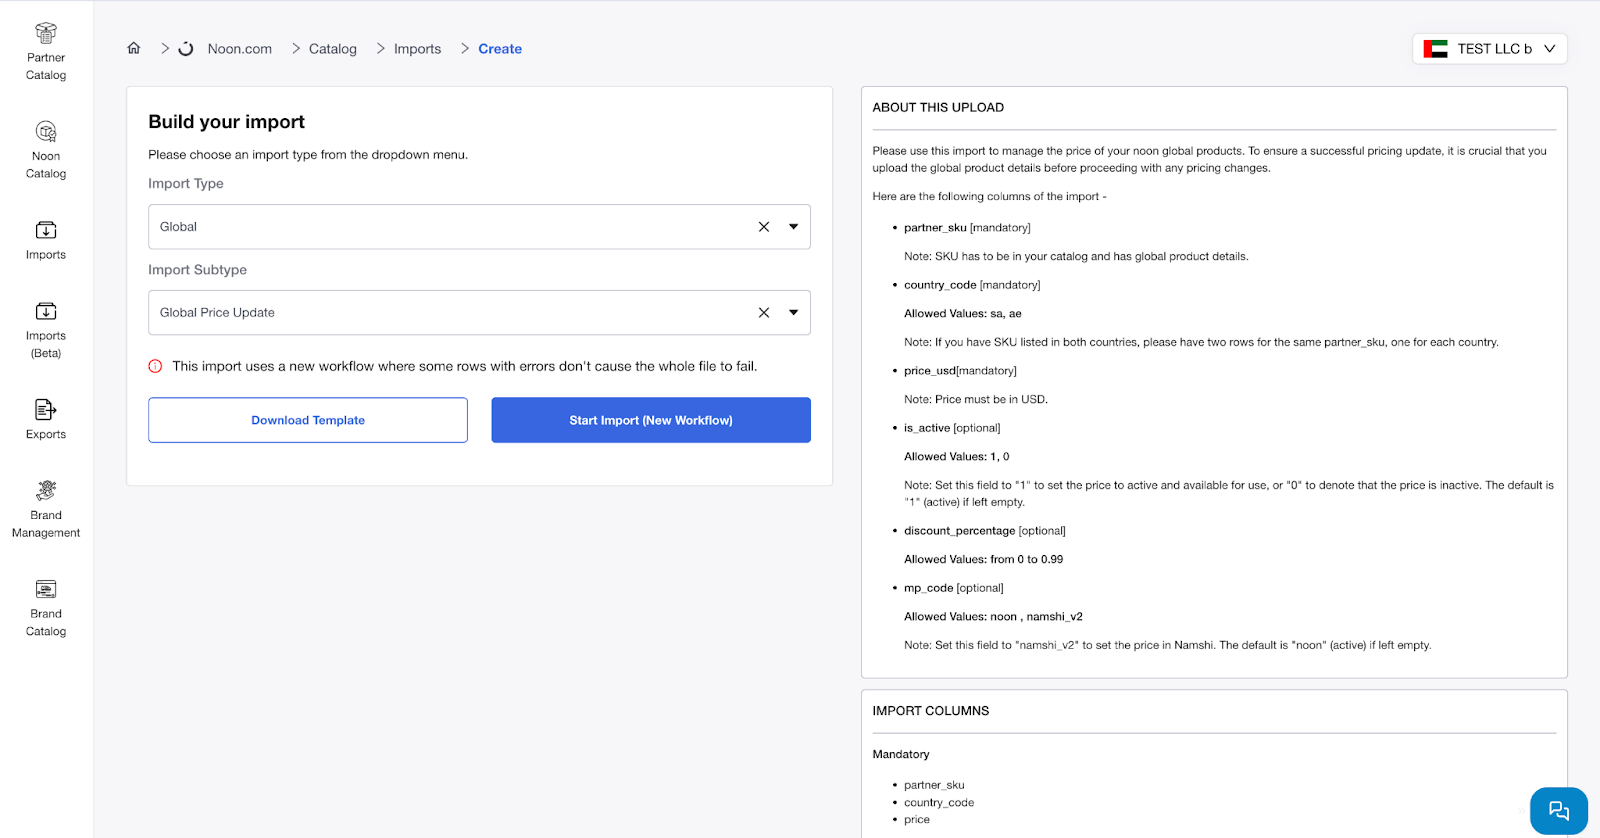1600x838 pixels.
Task: Navigate to Catalog breadcrumb
Action: (x=332, y=49)
